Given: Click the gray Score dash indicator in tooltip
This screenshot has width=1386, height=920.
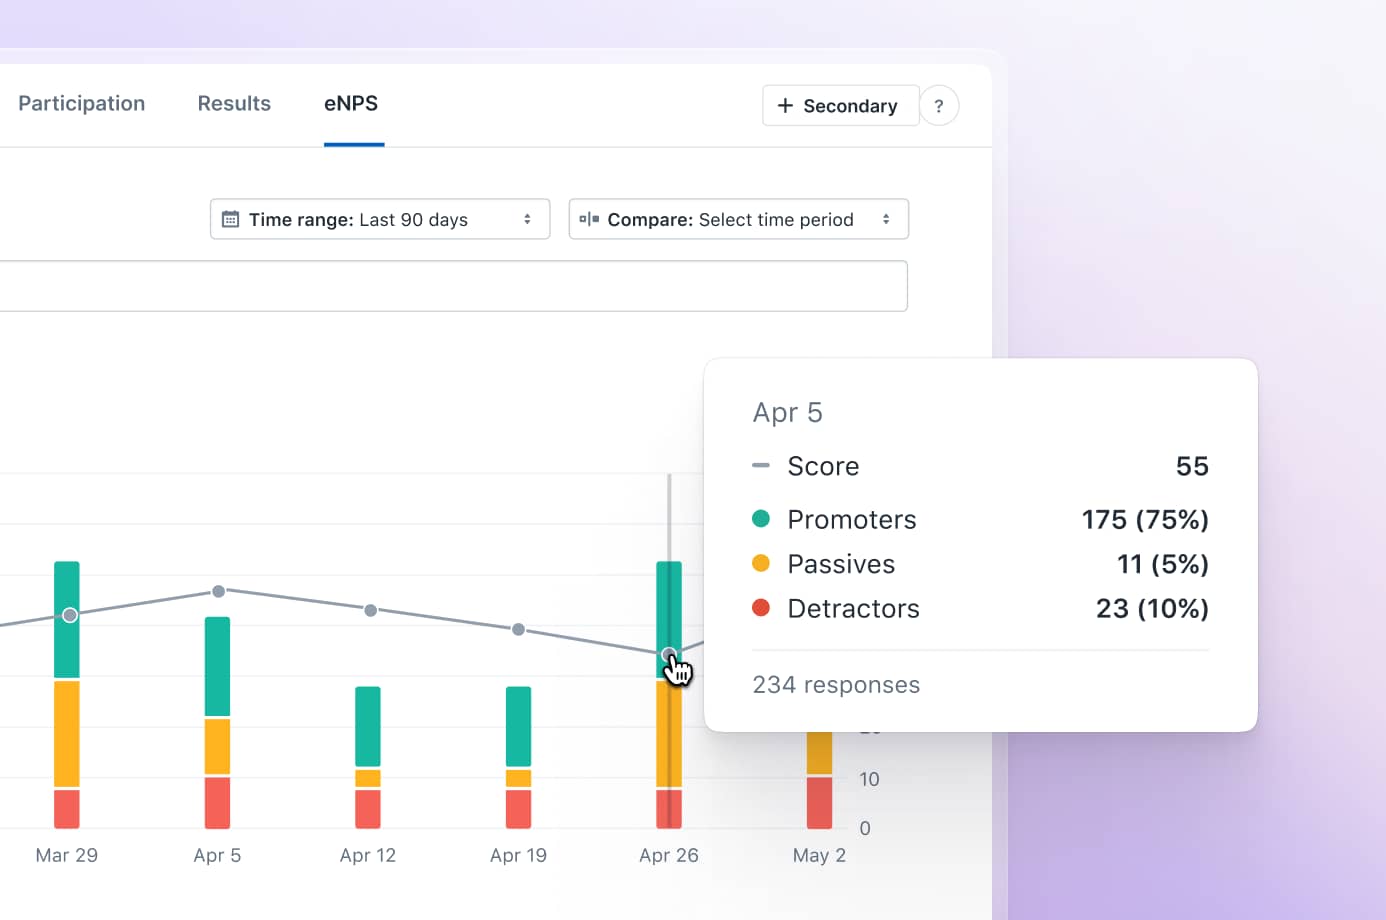Looking at the screenshot, I should 761,465.
